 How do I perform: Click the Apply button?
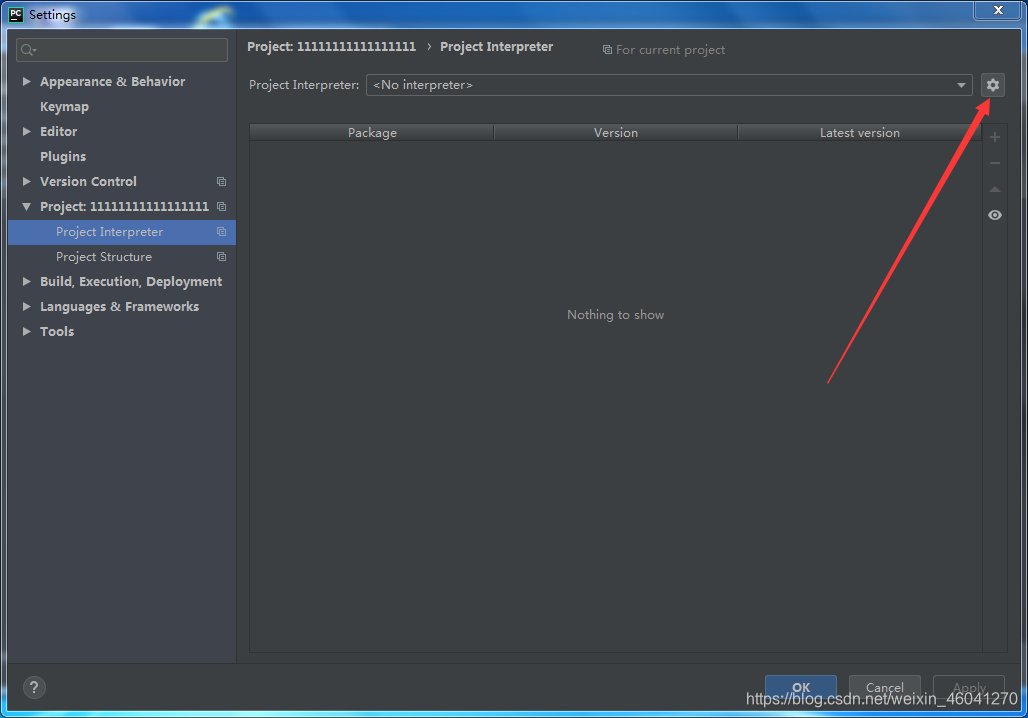968,687
